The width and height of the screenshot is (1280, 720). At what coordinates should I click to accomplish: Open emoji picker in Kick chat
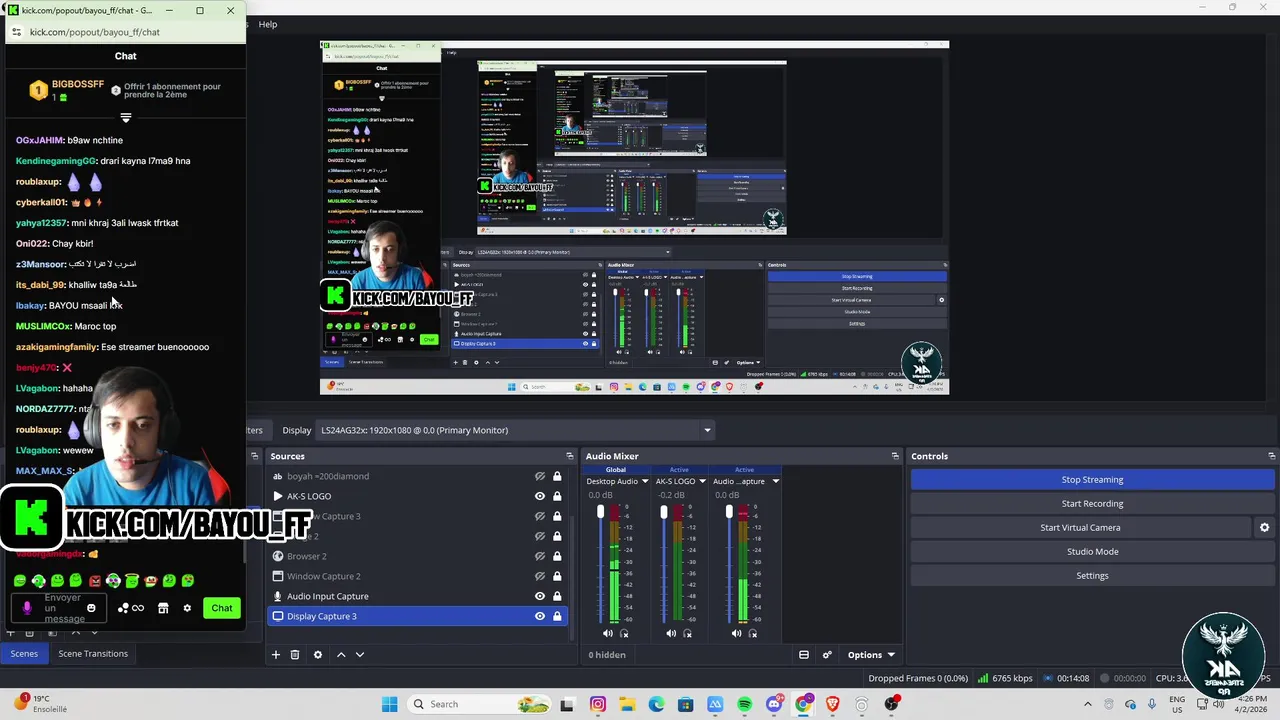pos(91,608)
